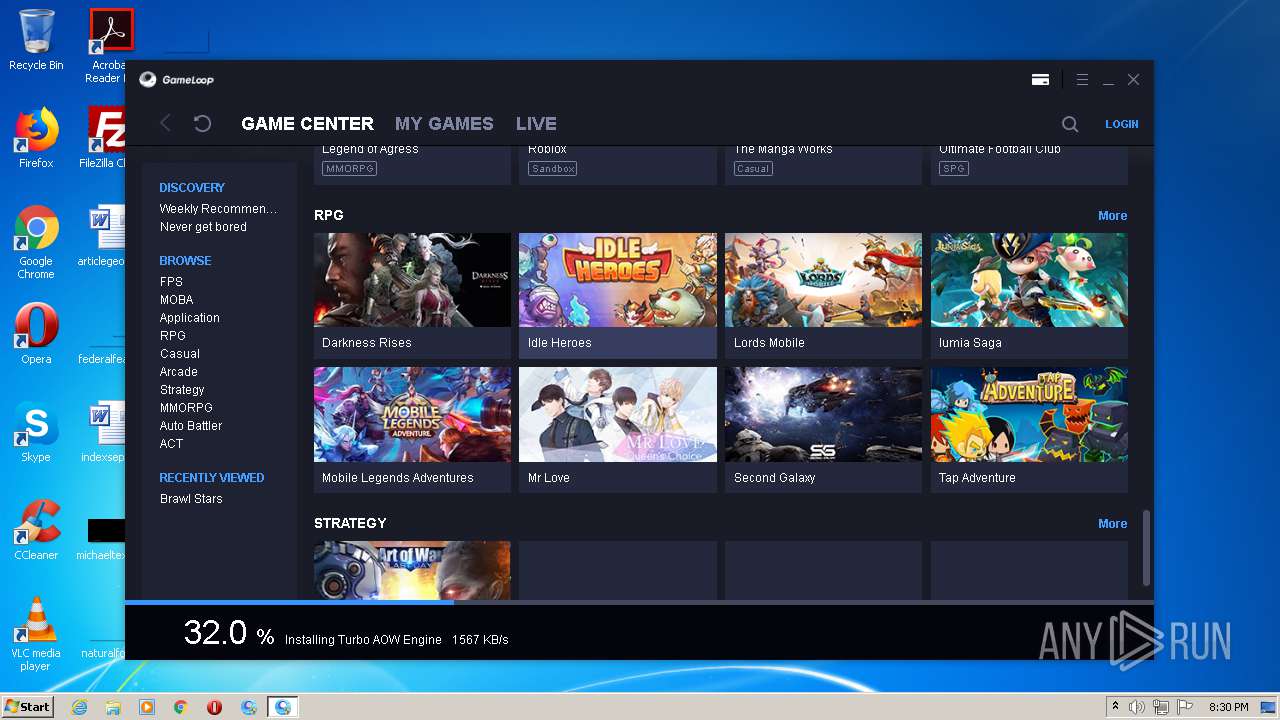Viewport: 1280px width, 720px height.
Task: Open Lumia Saga game thumbnail
Action: point(1029,280)
